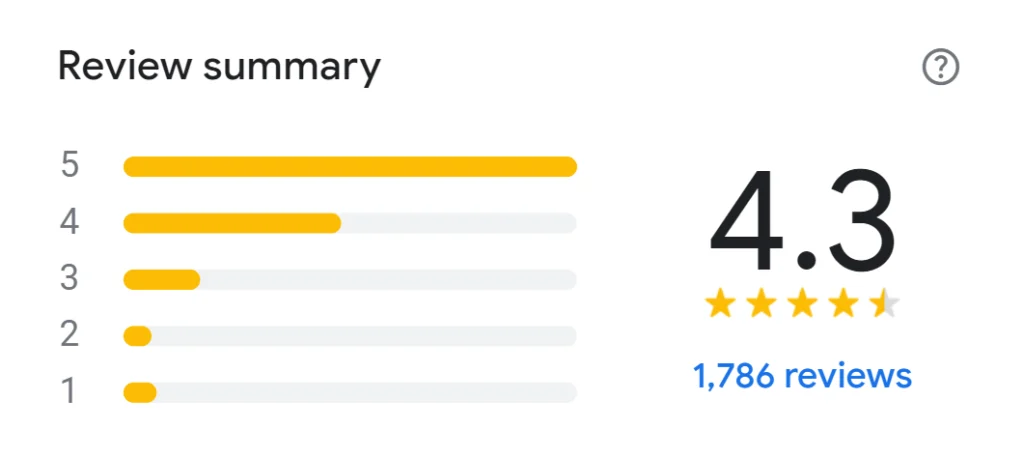1024x457 pixels.
Task: Click the second yellow star
Action: (761, 303)
